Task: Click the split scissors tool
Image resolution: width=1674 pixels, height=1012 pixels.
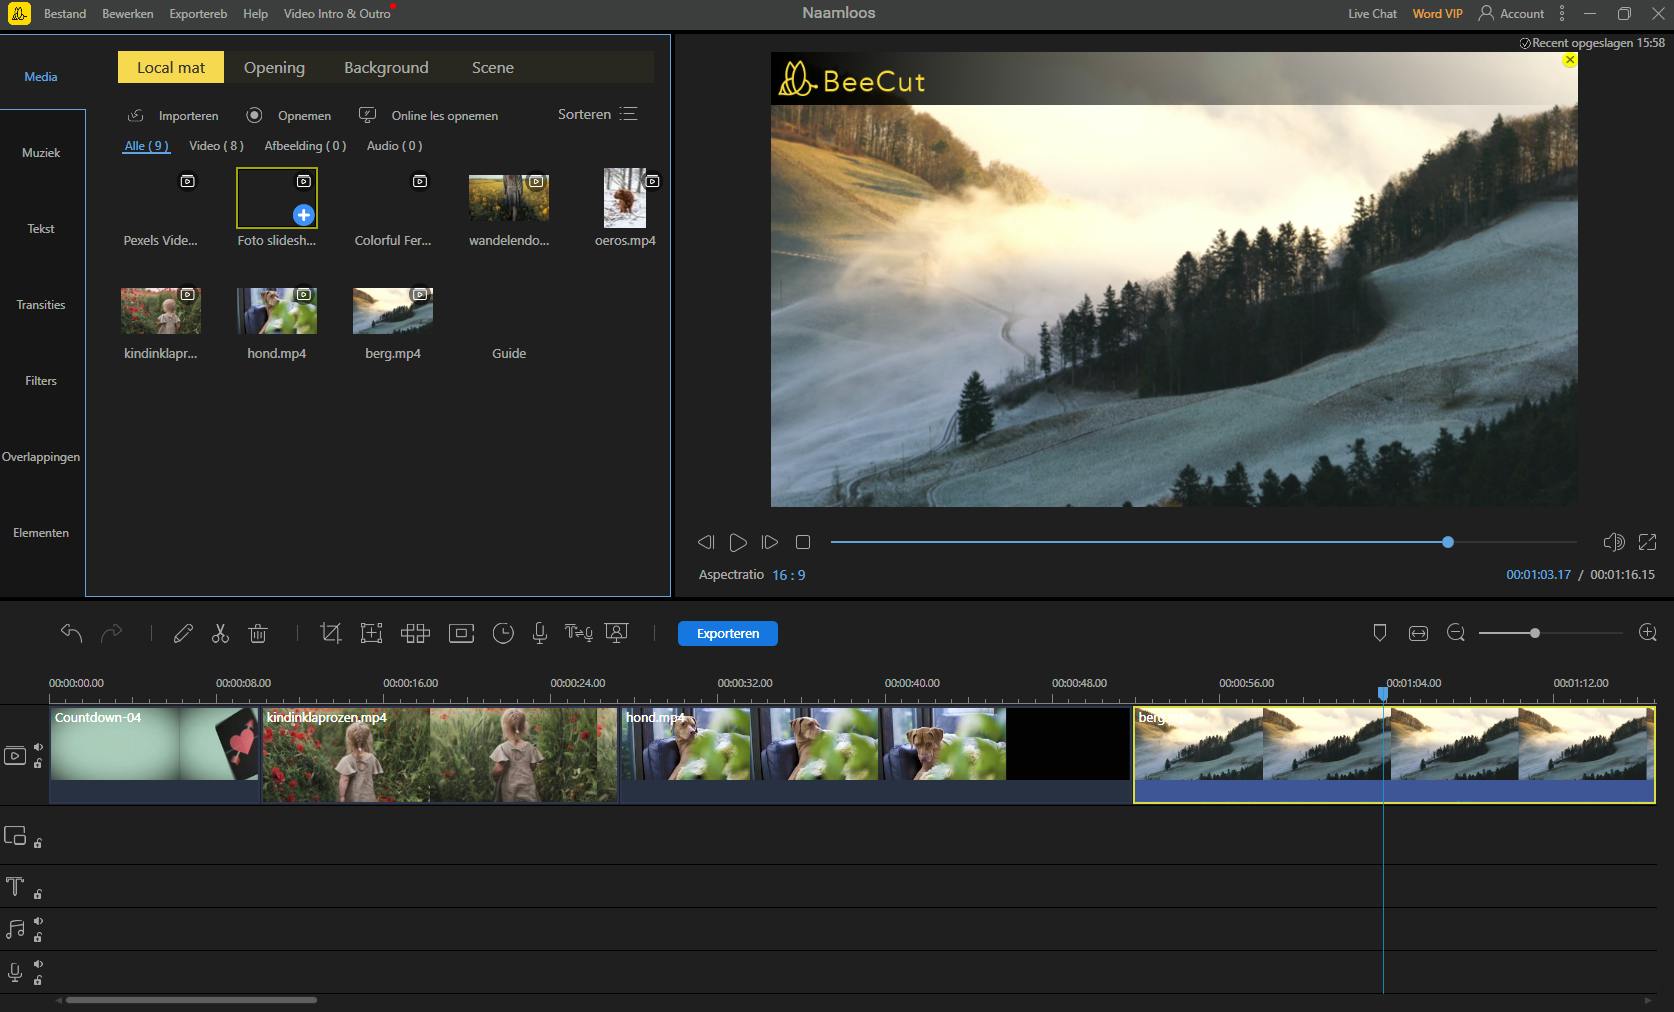Action: pyautogui.click(x=220, y=633)
